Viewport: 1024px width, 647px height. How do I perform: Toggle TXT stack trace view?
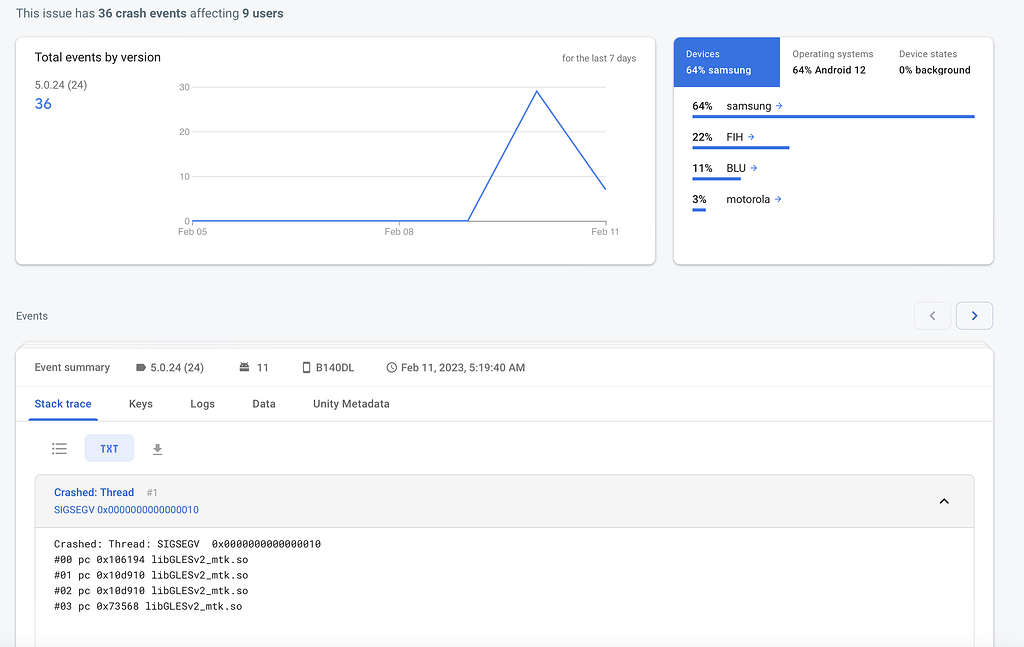pos(109,449)
